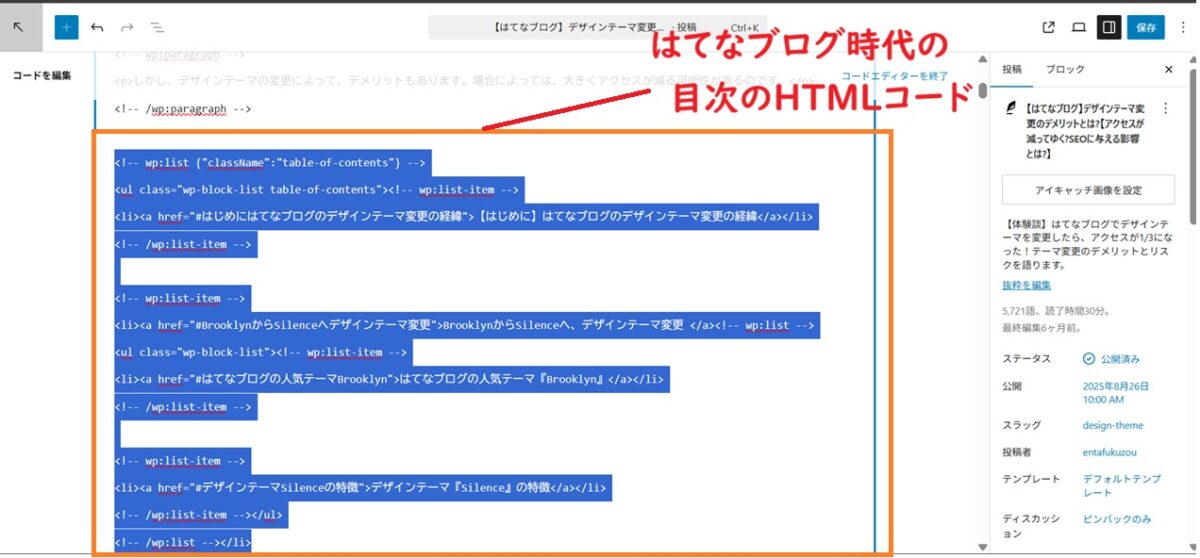Redo the last undone edit
The height and width of the screenshot is (558, 1200).
(127, 27)
